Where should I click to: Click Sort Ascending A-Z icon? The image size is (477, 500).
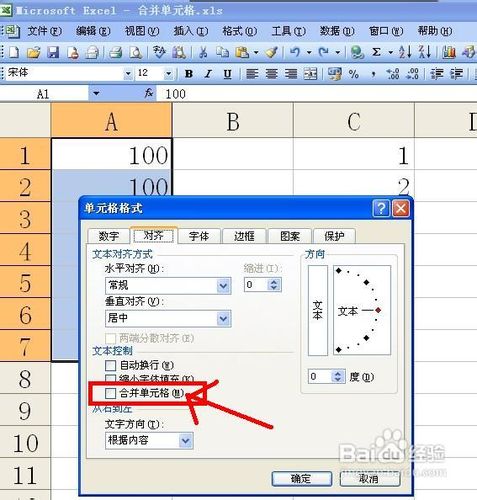coord(405,52)
